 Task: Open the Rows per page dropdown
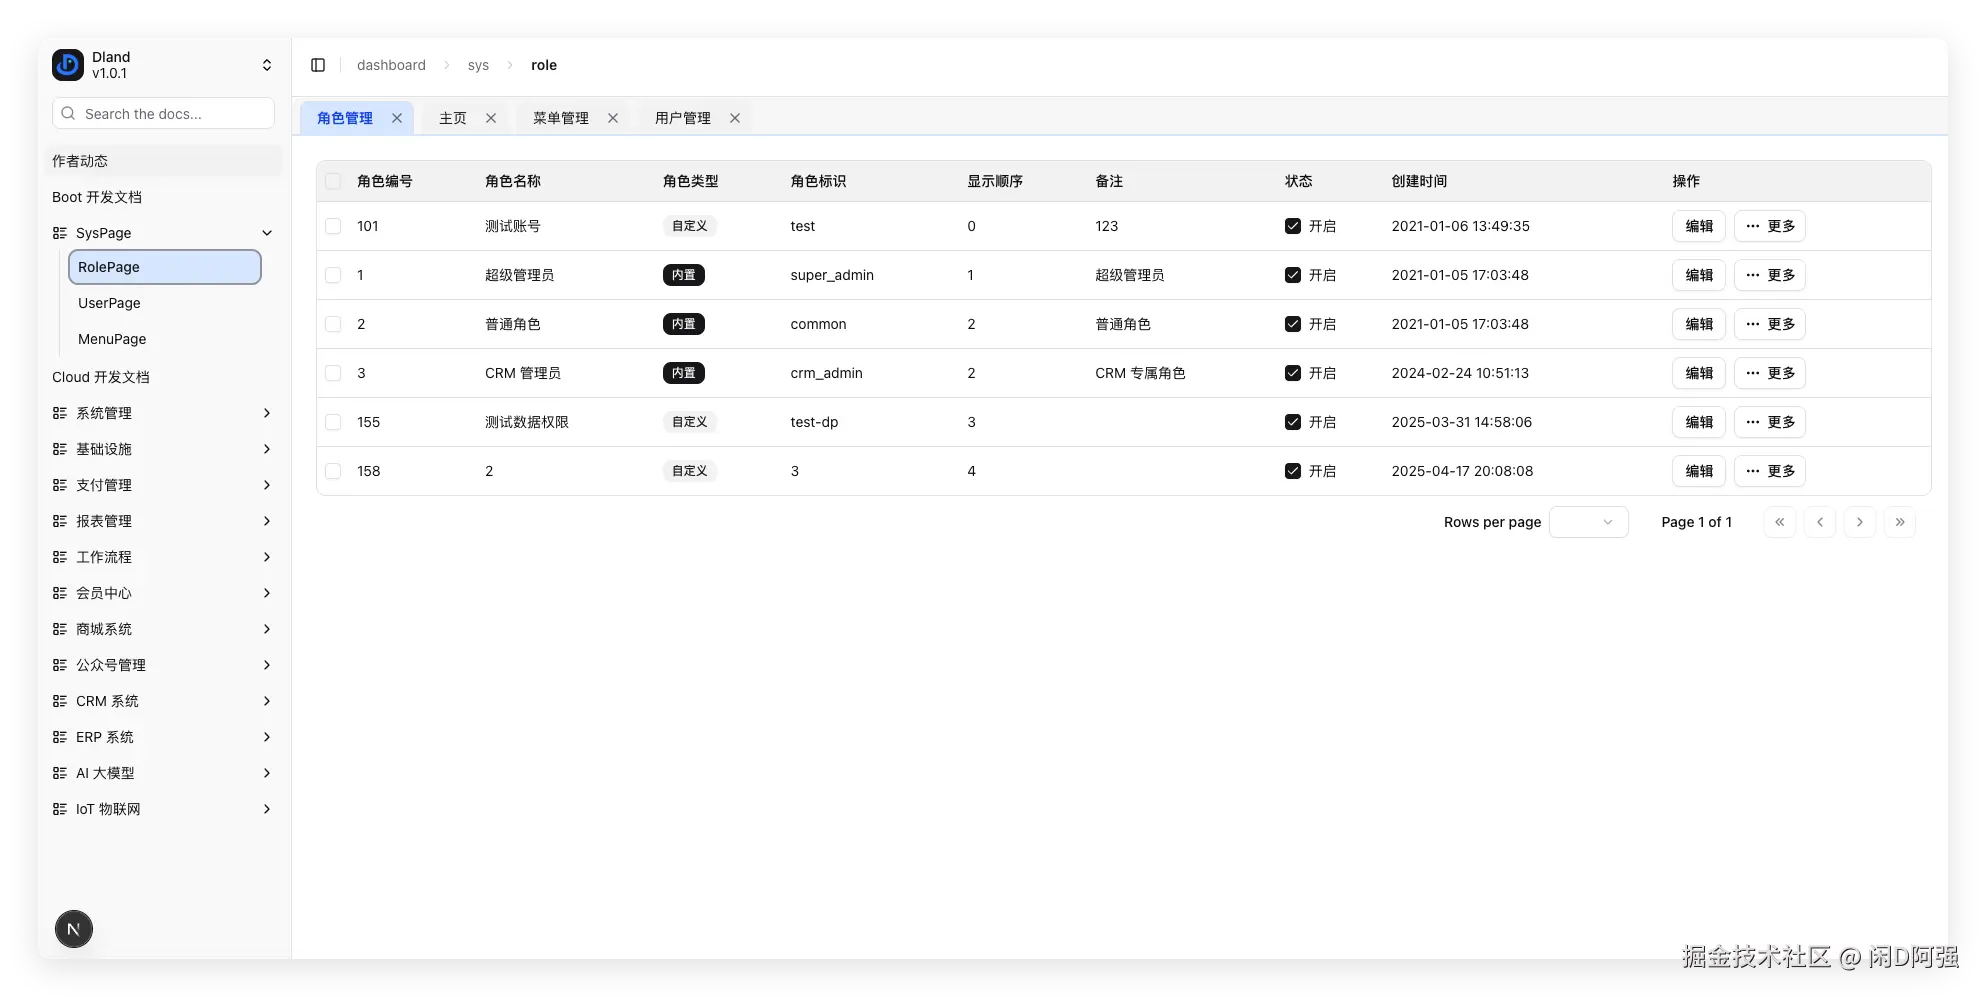1588,521
